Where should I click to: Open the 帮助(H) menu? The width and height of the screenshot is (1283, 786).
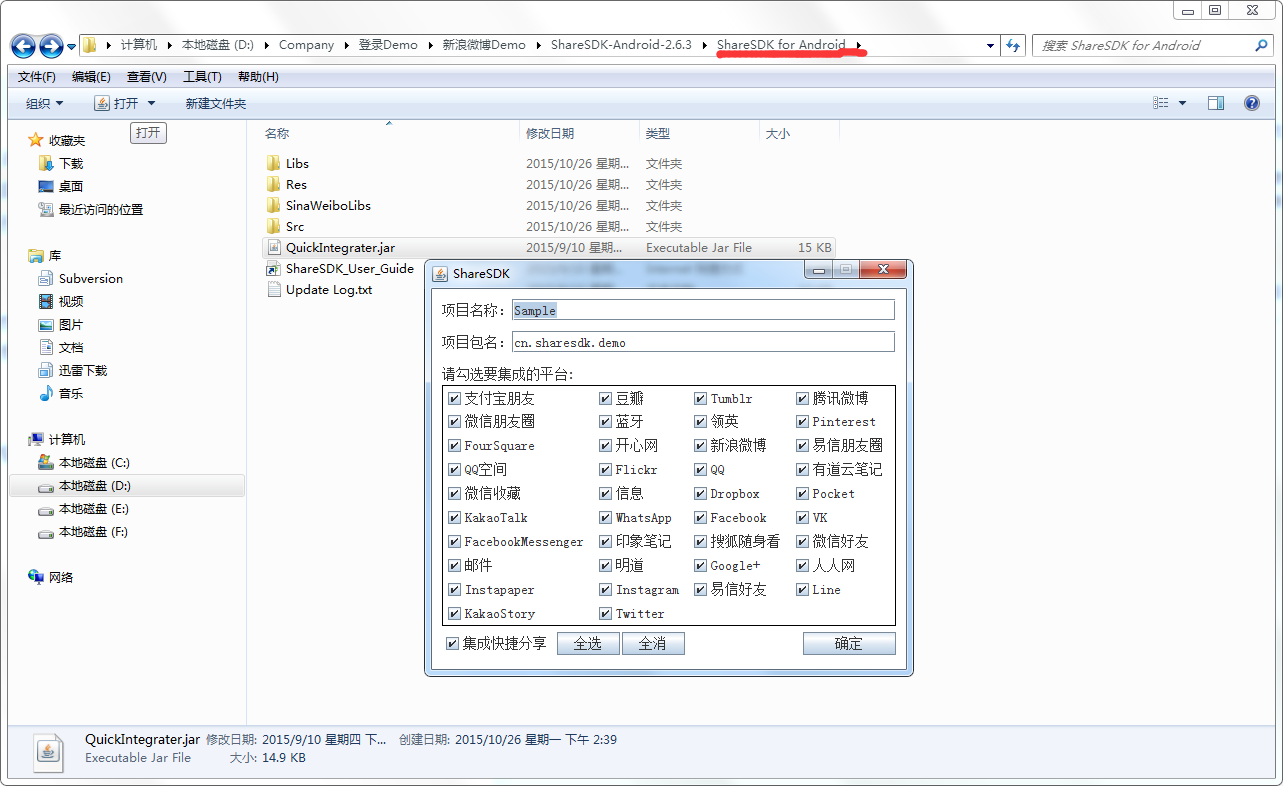coord(258,76)
